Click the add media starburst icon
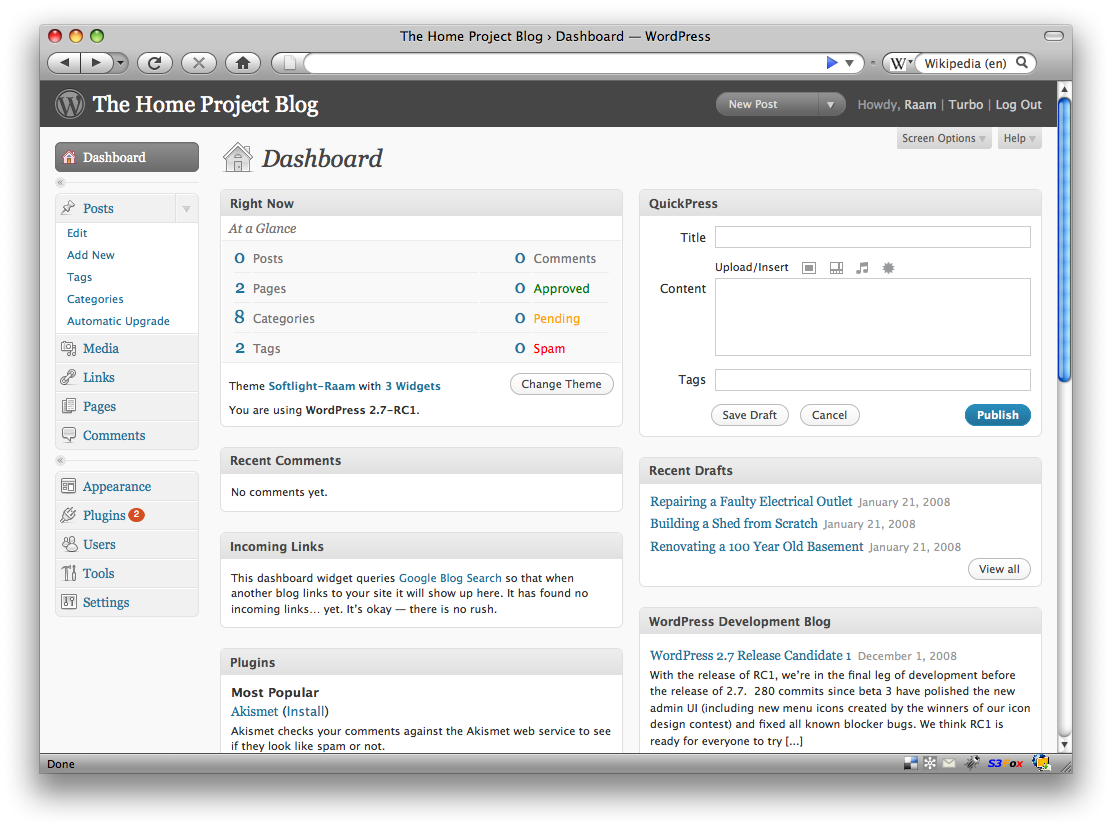 [888, 268]
